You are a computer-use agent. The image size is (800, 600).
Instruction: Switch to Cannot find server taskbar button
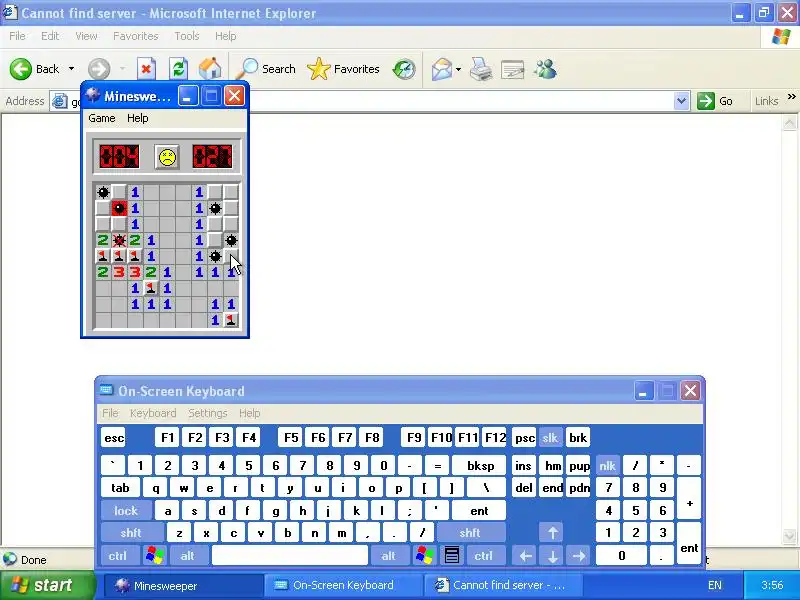pos(503,586)
